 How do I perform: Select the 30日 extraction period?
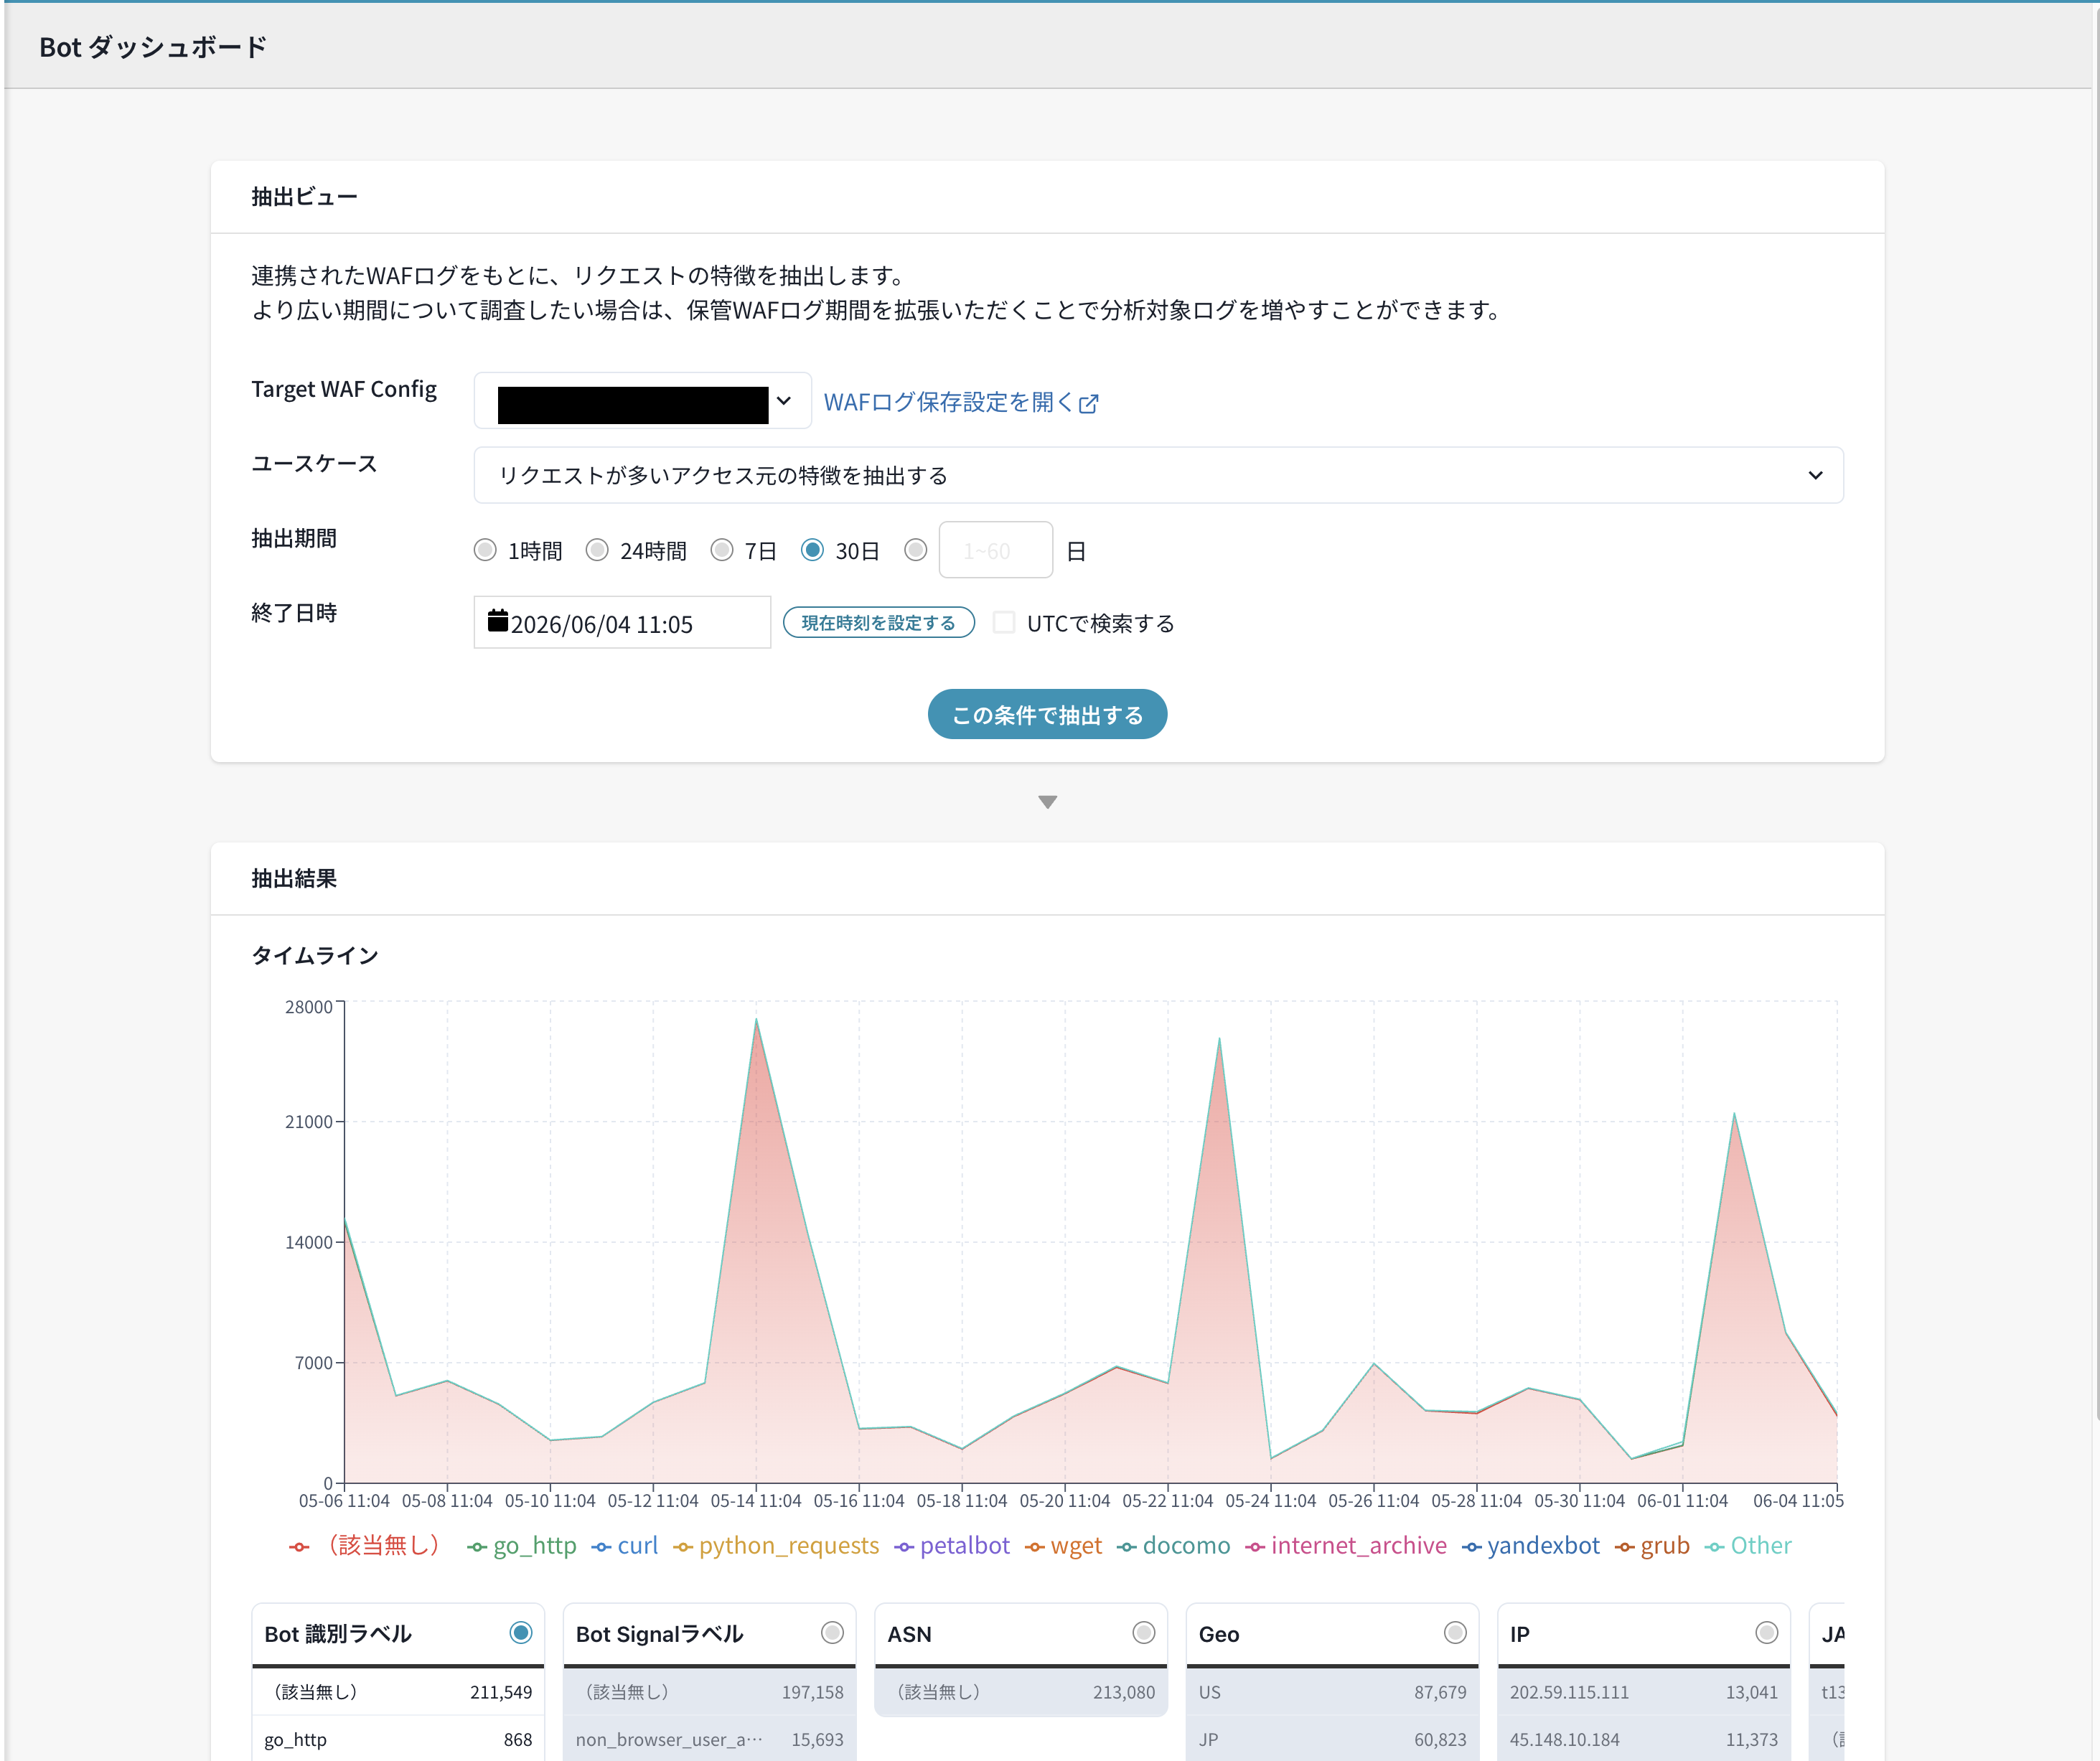(813, 550)
